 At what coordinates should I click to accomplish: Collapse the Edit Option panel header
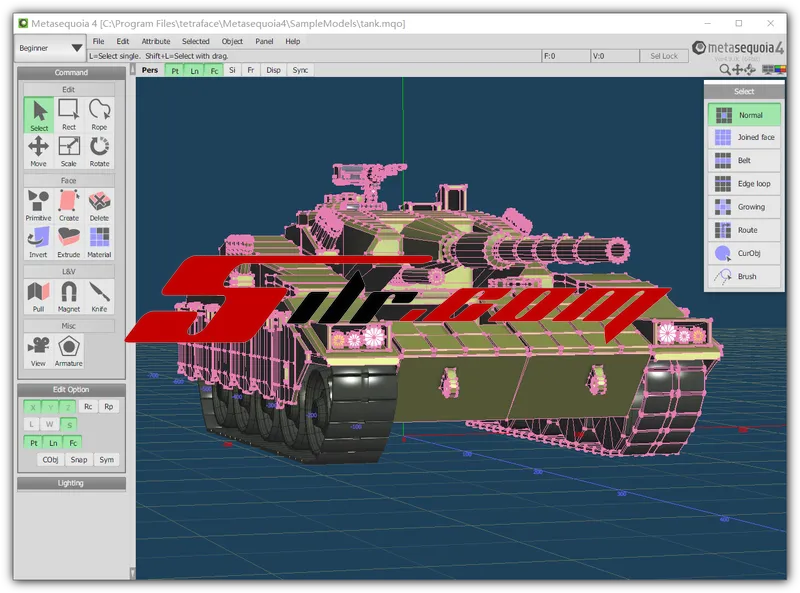(x=71, y=390)
